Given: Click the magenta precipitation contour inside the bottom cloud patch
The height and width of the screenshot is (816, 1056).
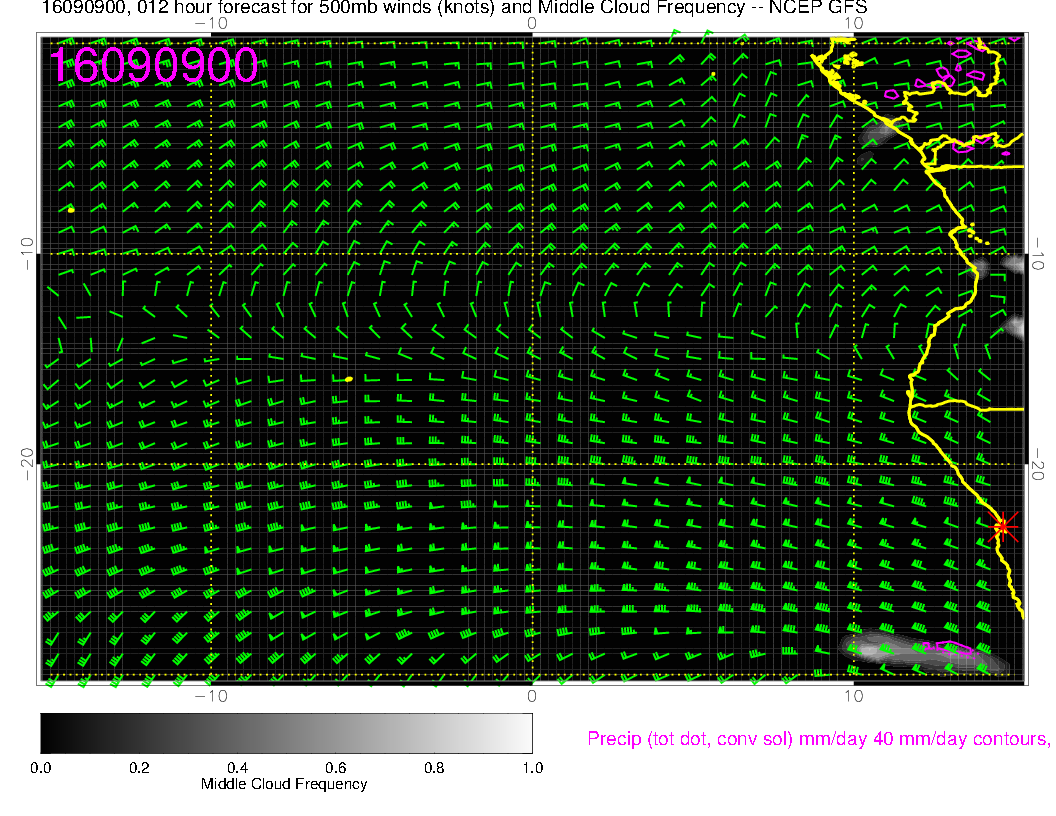Looking at the screenshot, I should click(x=946, y=646).
